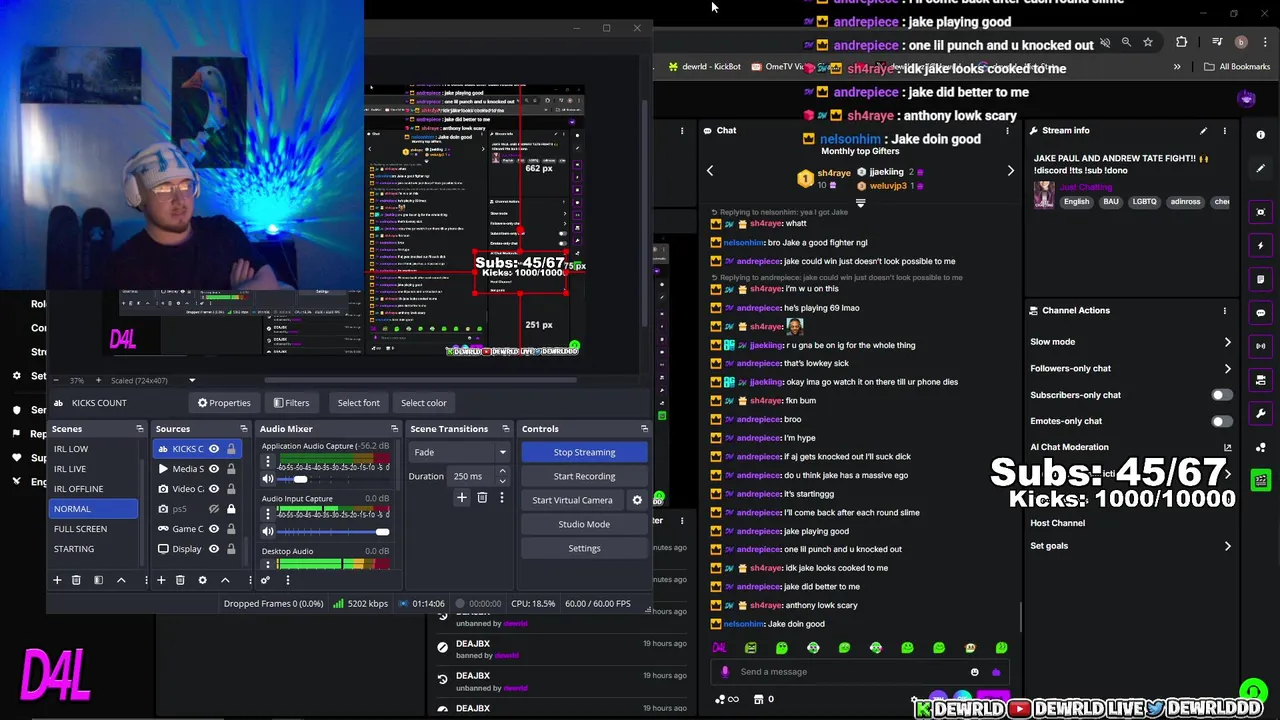The image size is (1280, 720).
Task: Add a new scene transition
Action: coord(462,497)
